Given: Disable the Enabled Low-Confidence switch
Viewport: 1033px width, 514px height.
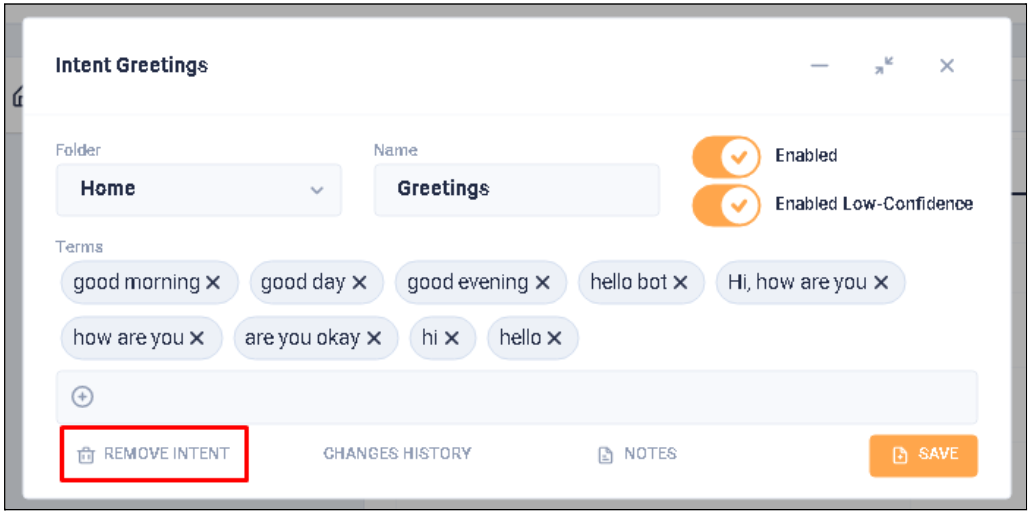Looking at the screenshot, I should point(726,204).
